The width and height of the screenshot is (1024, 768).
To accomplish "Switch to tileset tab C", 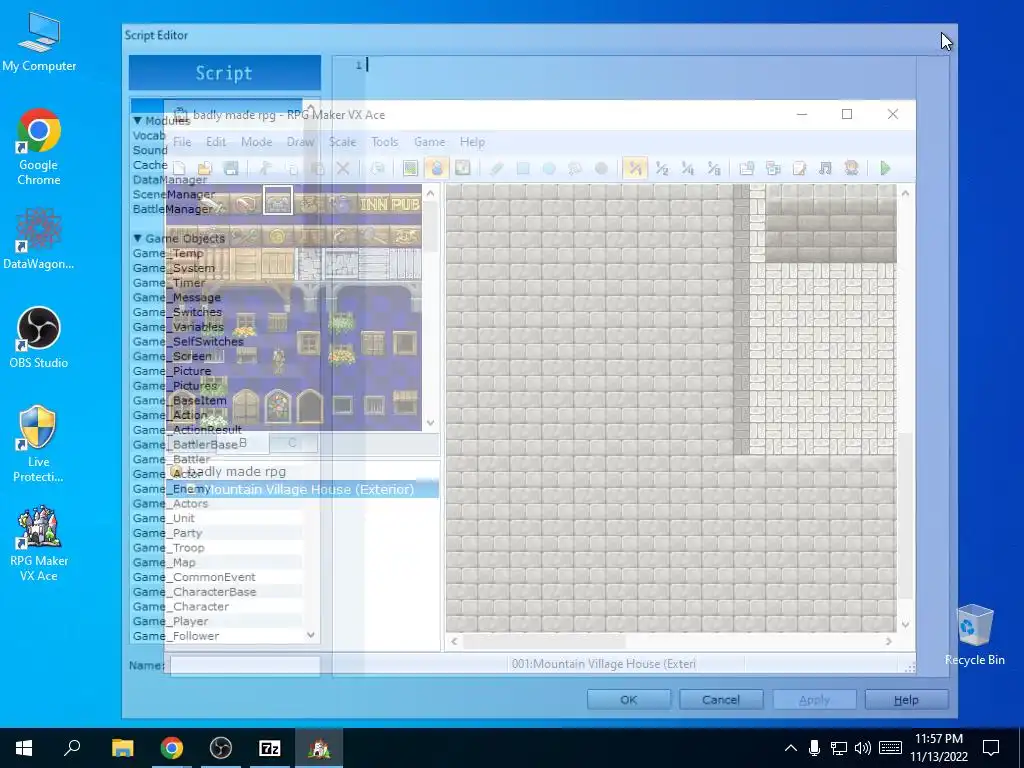I will (x=293, y=443).
